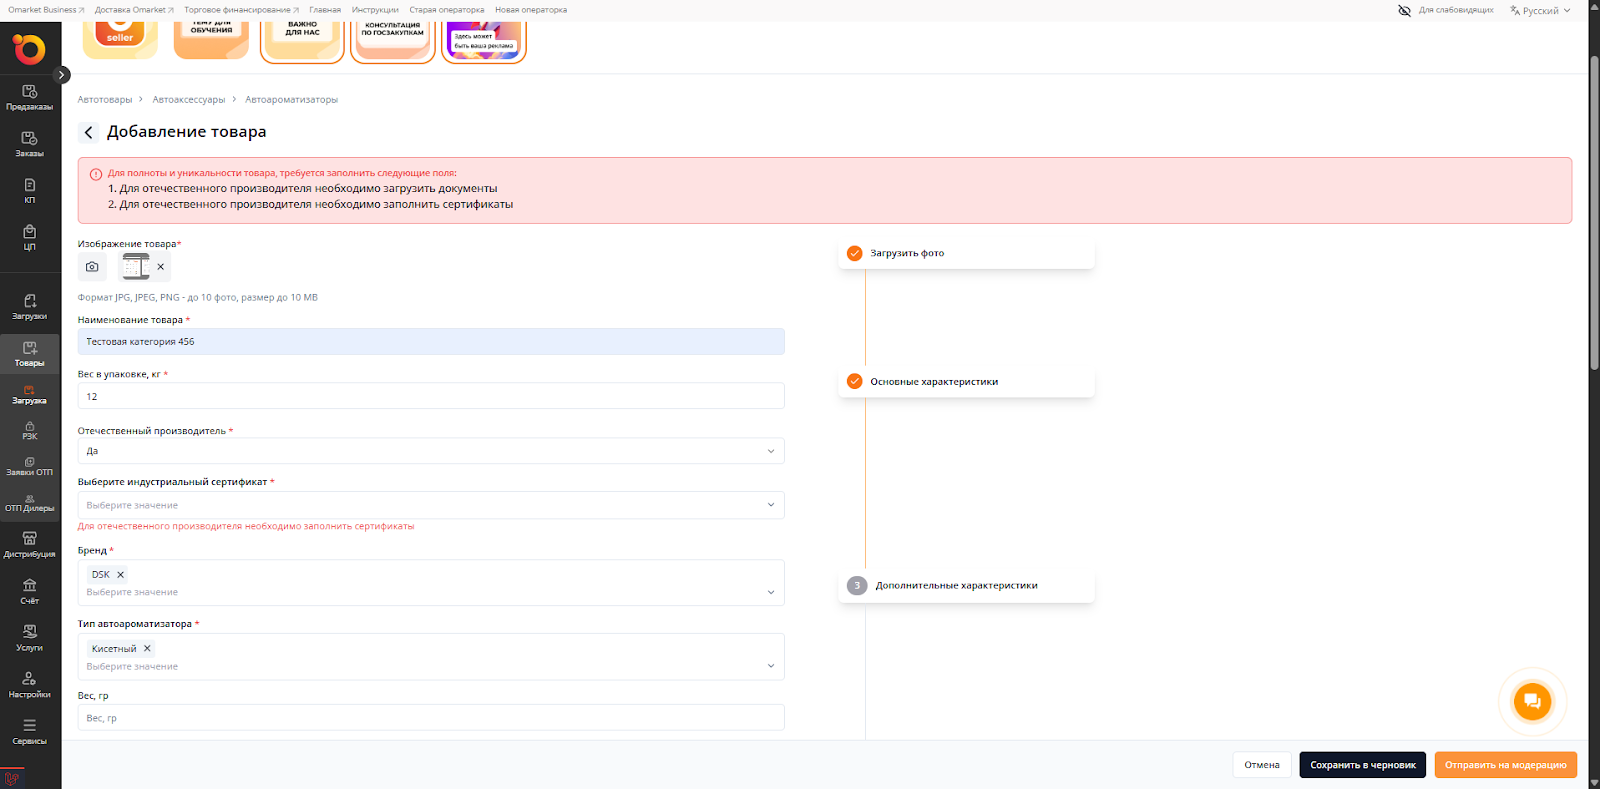
Task: Open the chat support bubble
Action: pyautogui.click(x=1532, y=701)
